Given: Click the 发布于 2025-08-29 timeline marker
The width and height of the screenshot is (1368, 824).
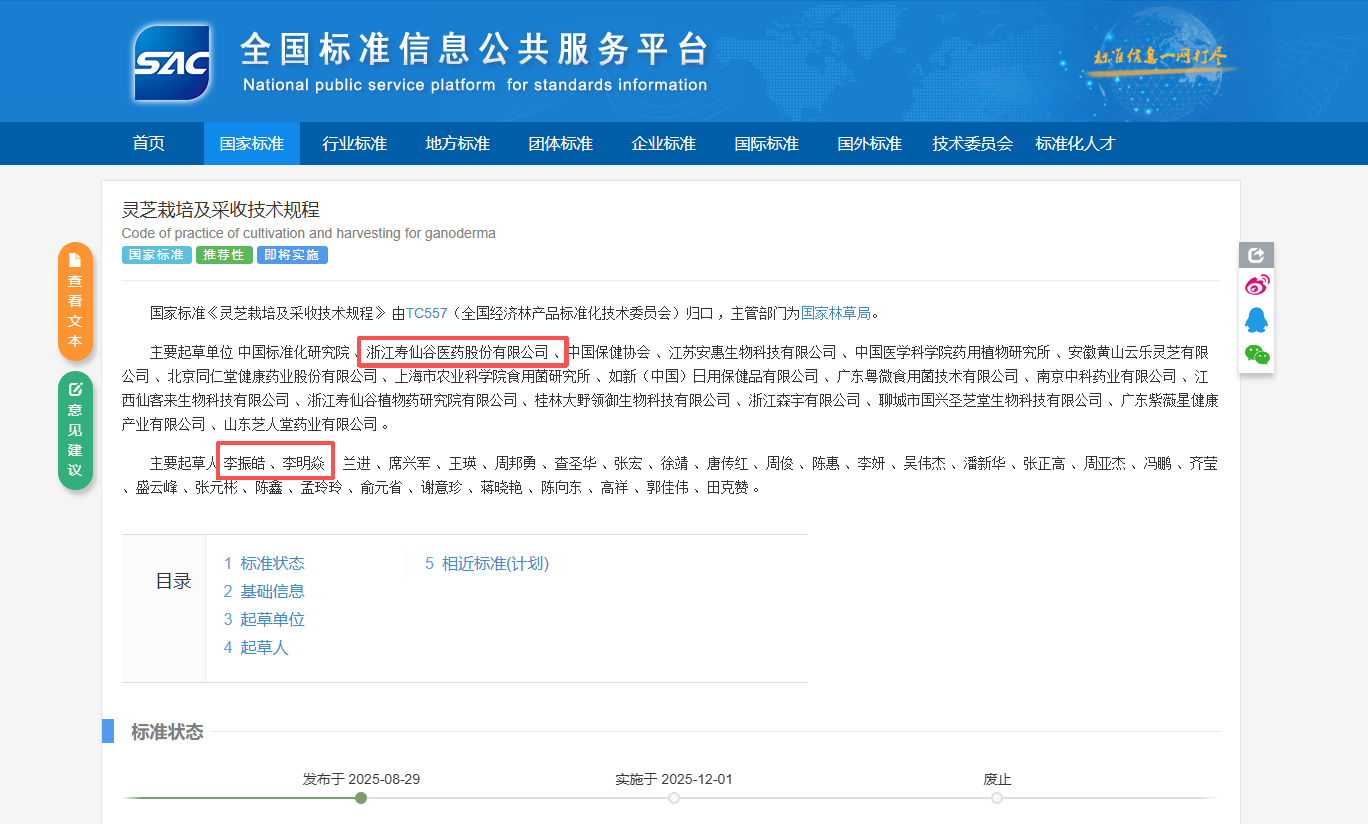Looking at the screenshot, I should pos(361,797).
